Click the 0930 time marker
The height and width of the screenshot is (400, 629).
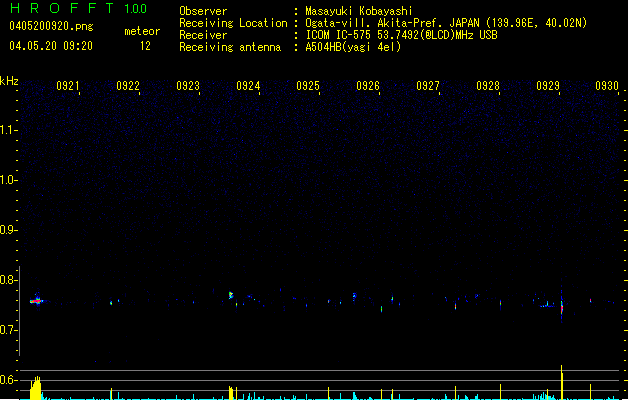[607, 86]
